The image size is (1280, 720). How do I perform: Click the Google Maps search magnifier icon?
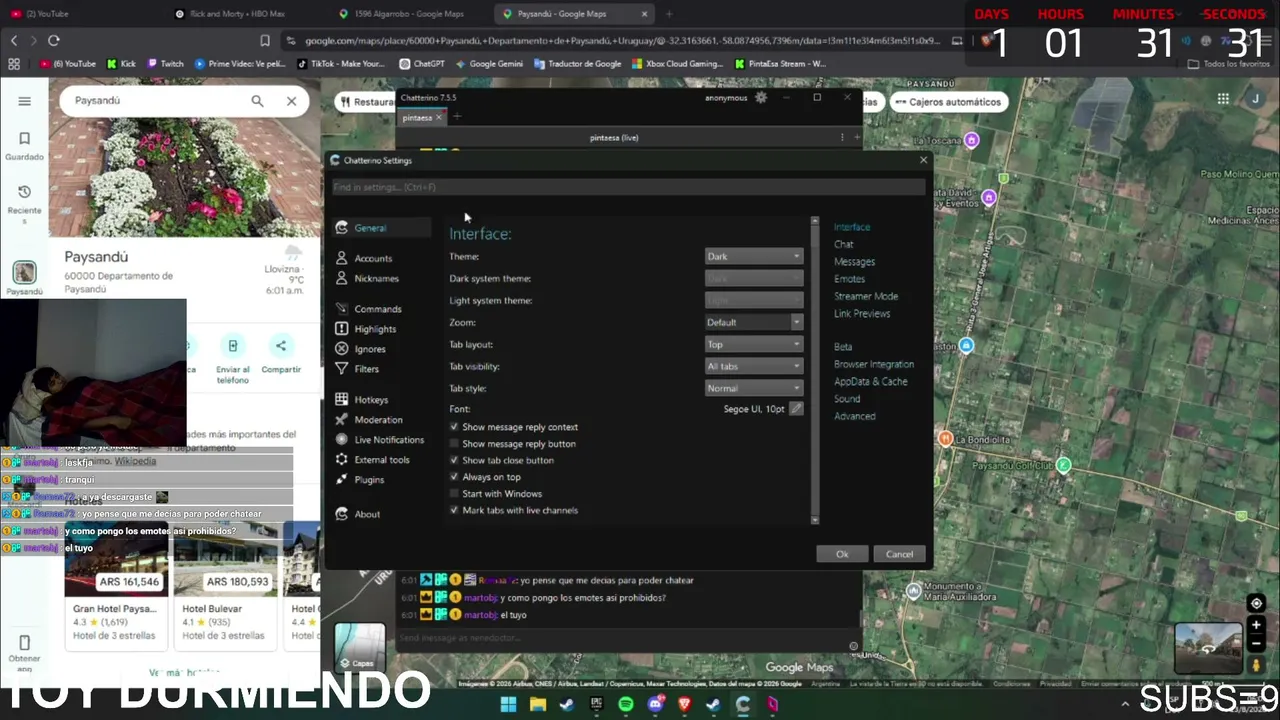[257, 101]
